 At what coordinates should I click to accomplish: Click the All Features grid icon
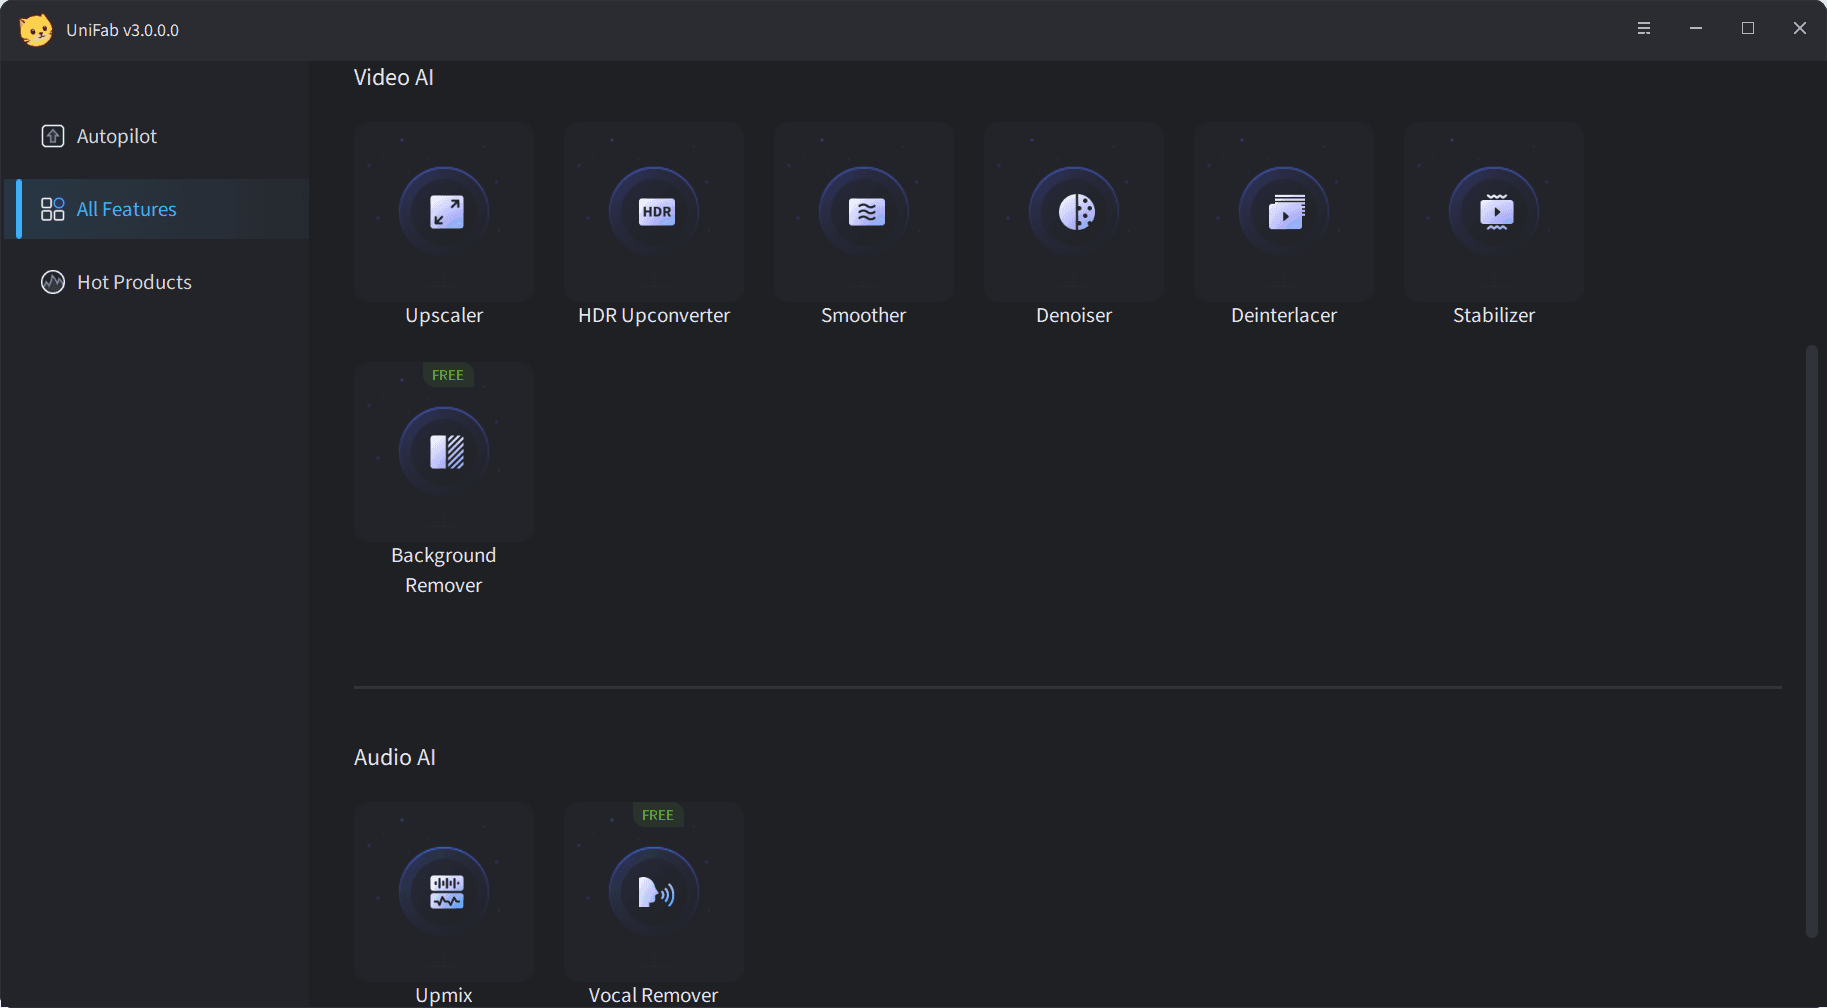[53, 209]
